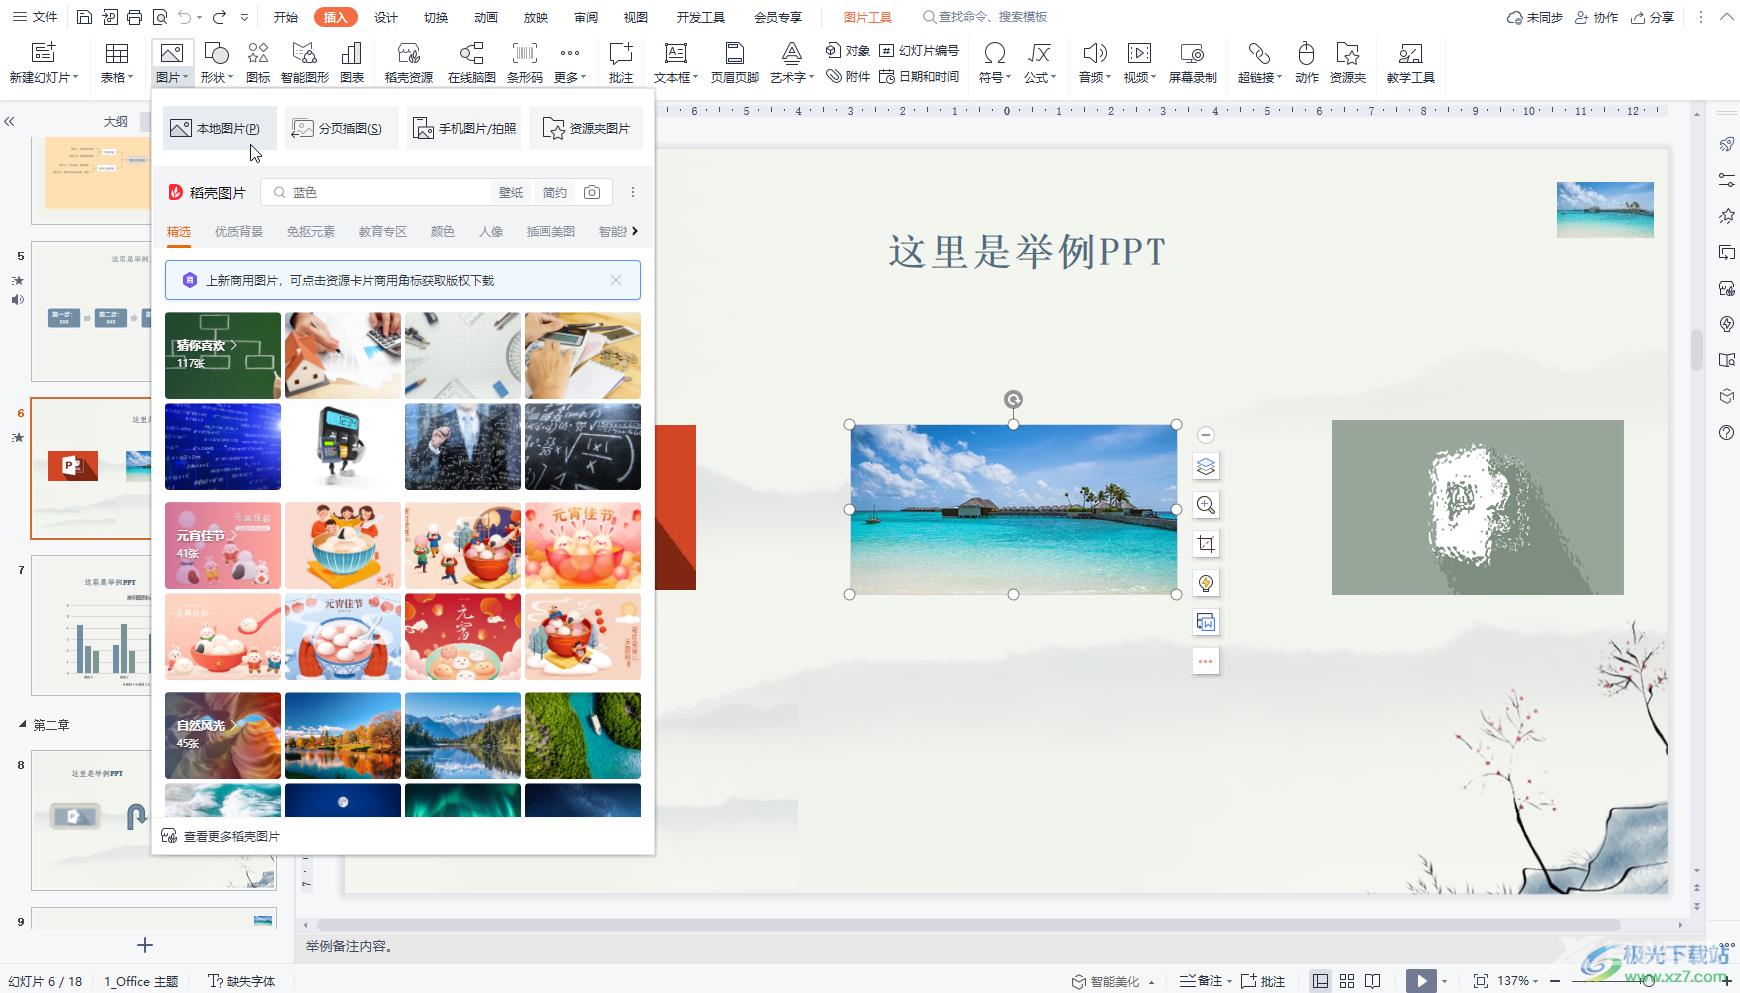Open 教学工具 (Teaching Tools)
This screenshot has width=1740, height=993.
click(x=1411, y=62)
